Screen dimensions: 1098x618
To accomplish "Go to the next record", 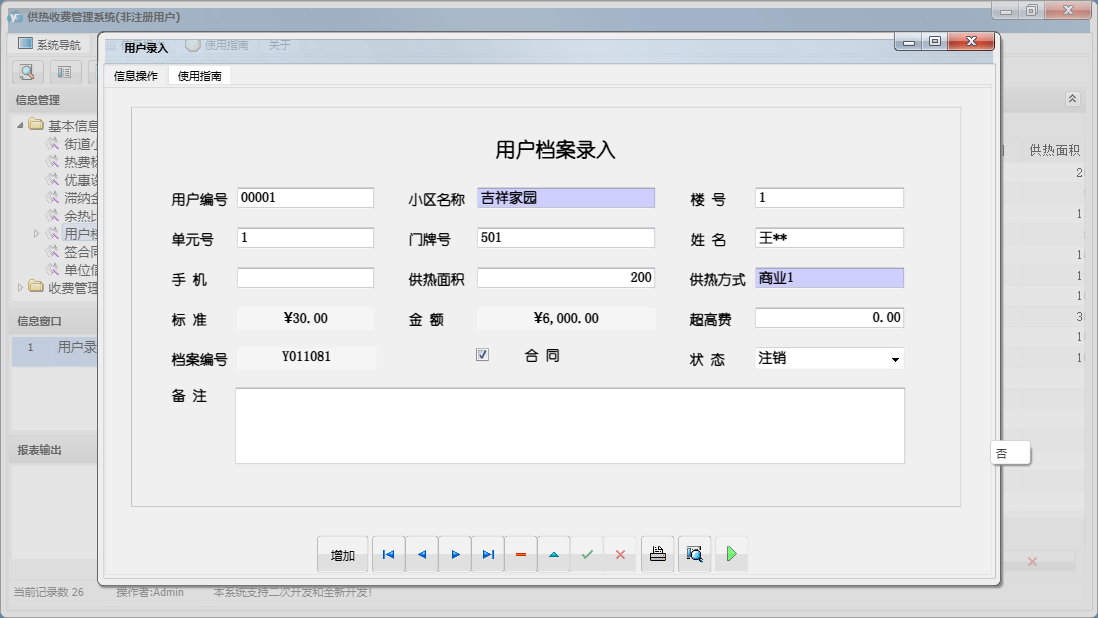I will (x=455, y=555).
